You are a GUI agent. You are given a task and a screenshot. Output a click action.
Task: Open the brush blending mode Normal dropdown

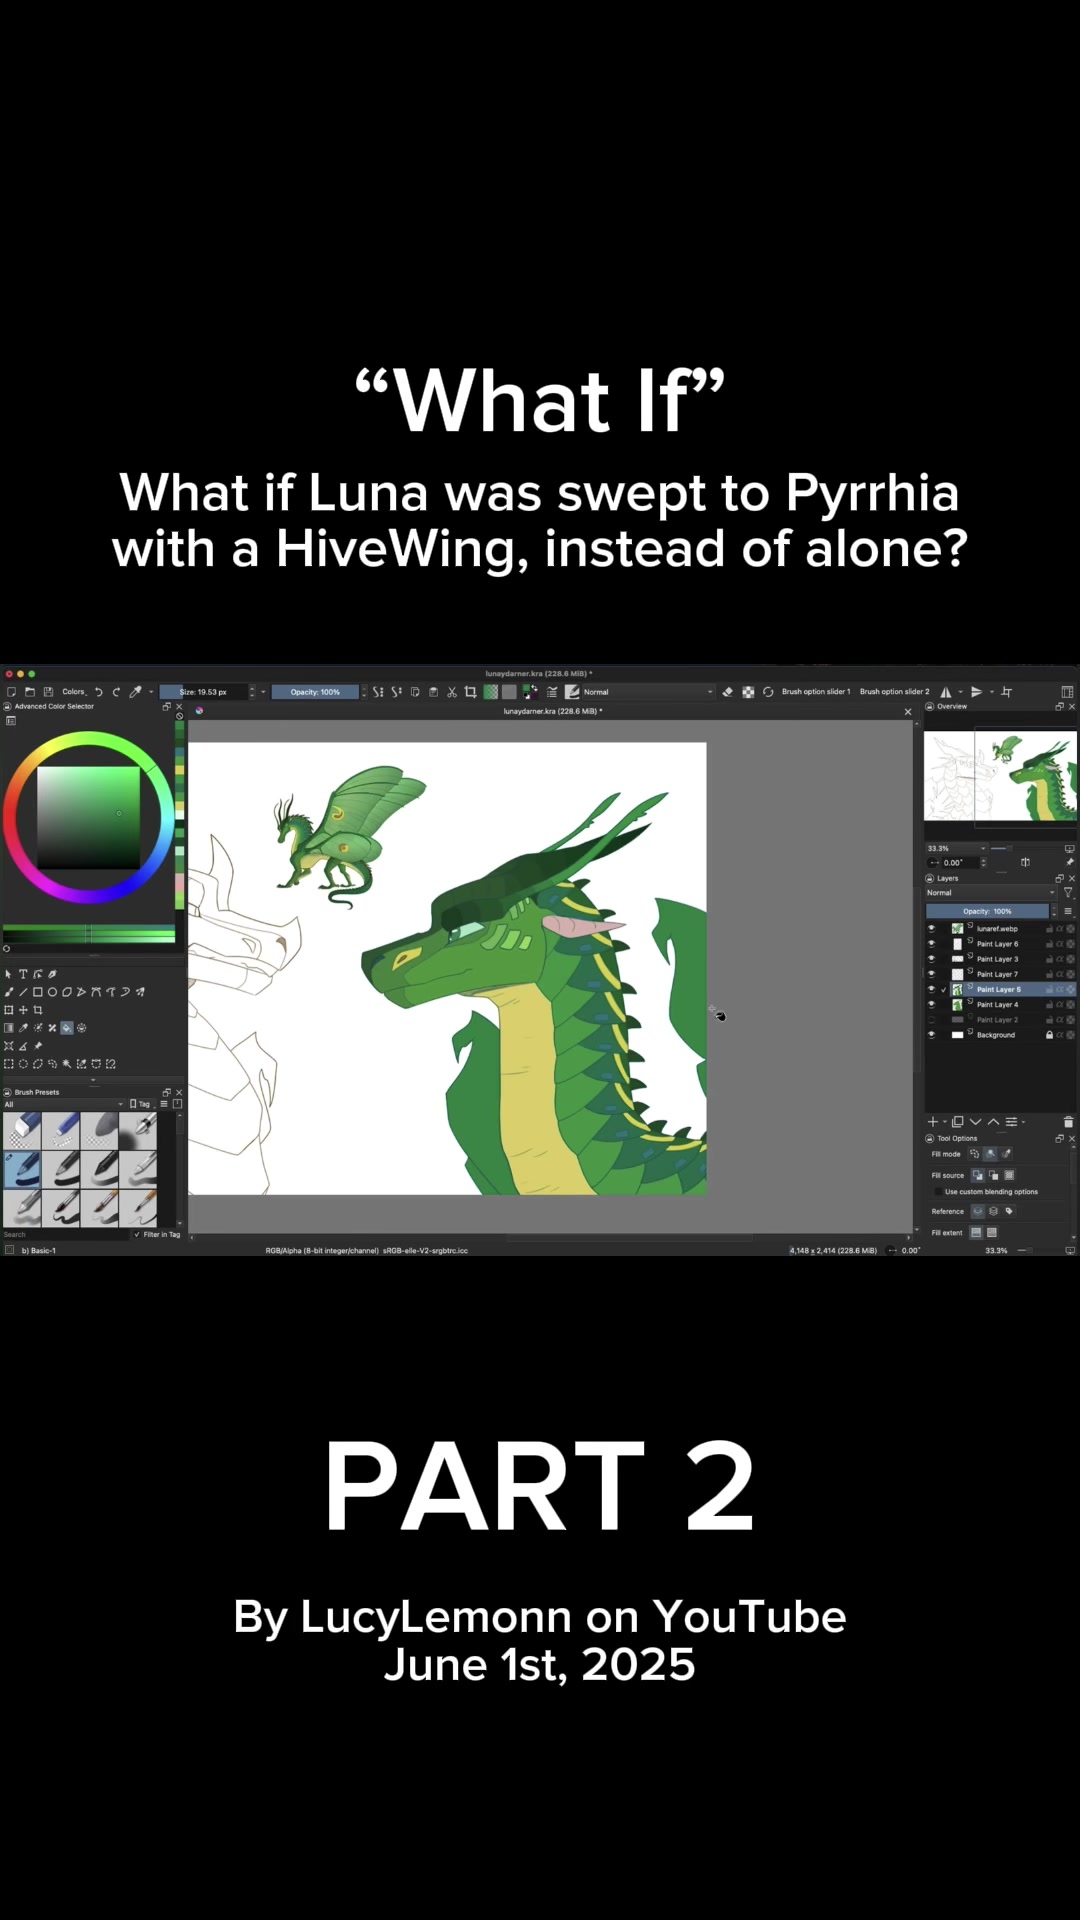coord(648,692)
